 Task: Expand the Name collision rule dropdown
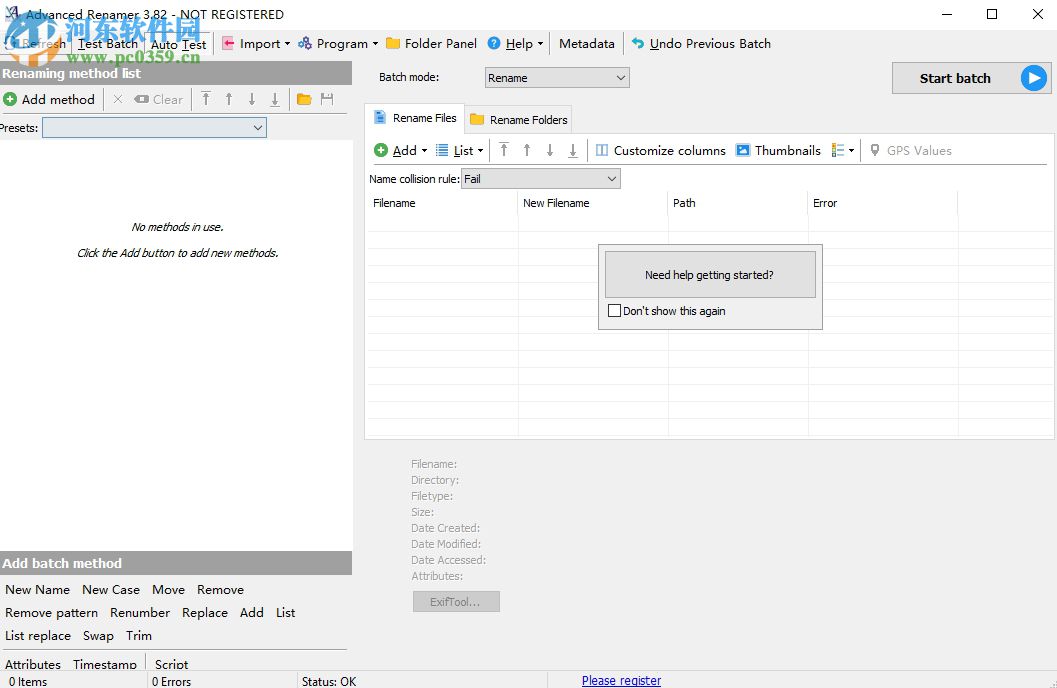click(540, 179)
